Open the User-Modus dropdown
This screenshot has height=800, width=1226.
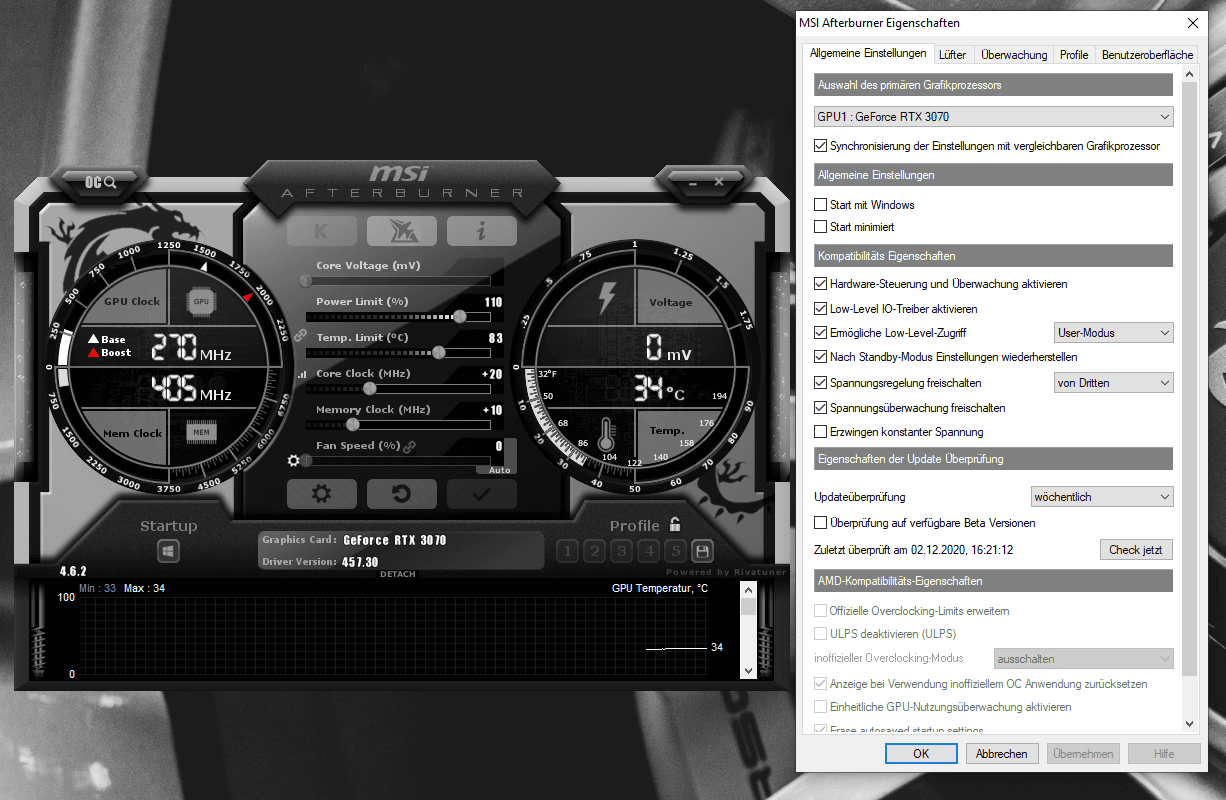click(x=1114, y=333)
